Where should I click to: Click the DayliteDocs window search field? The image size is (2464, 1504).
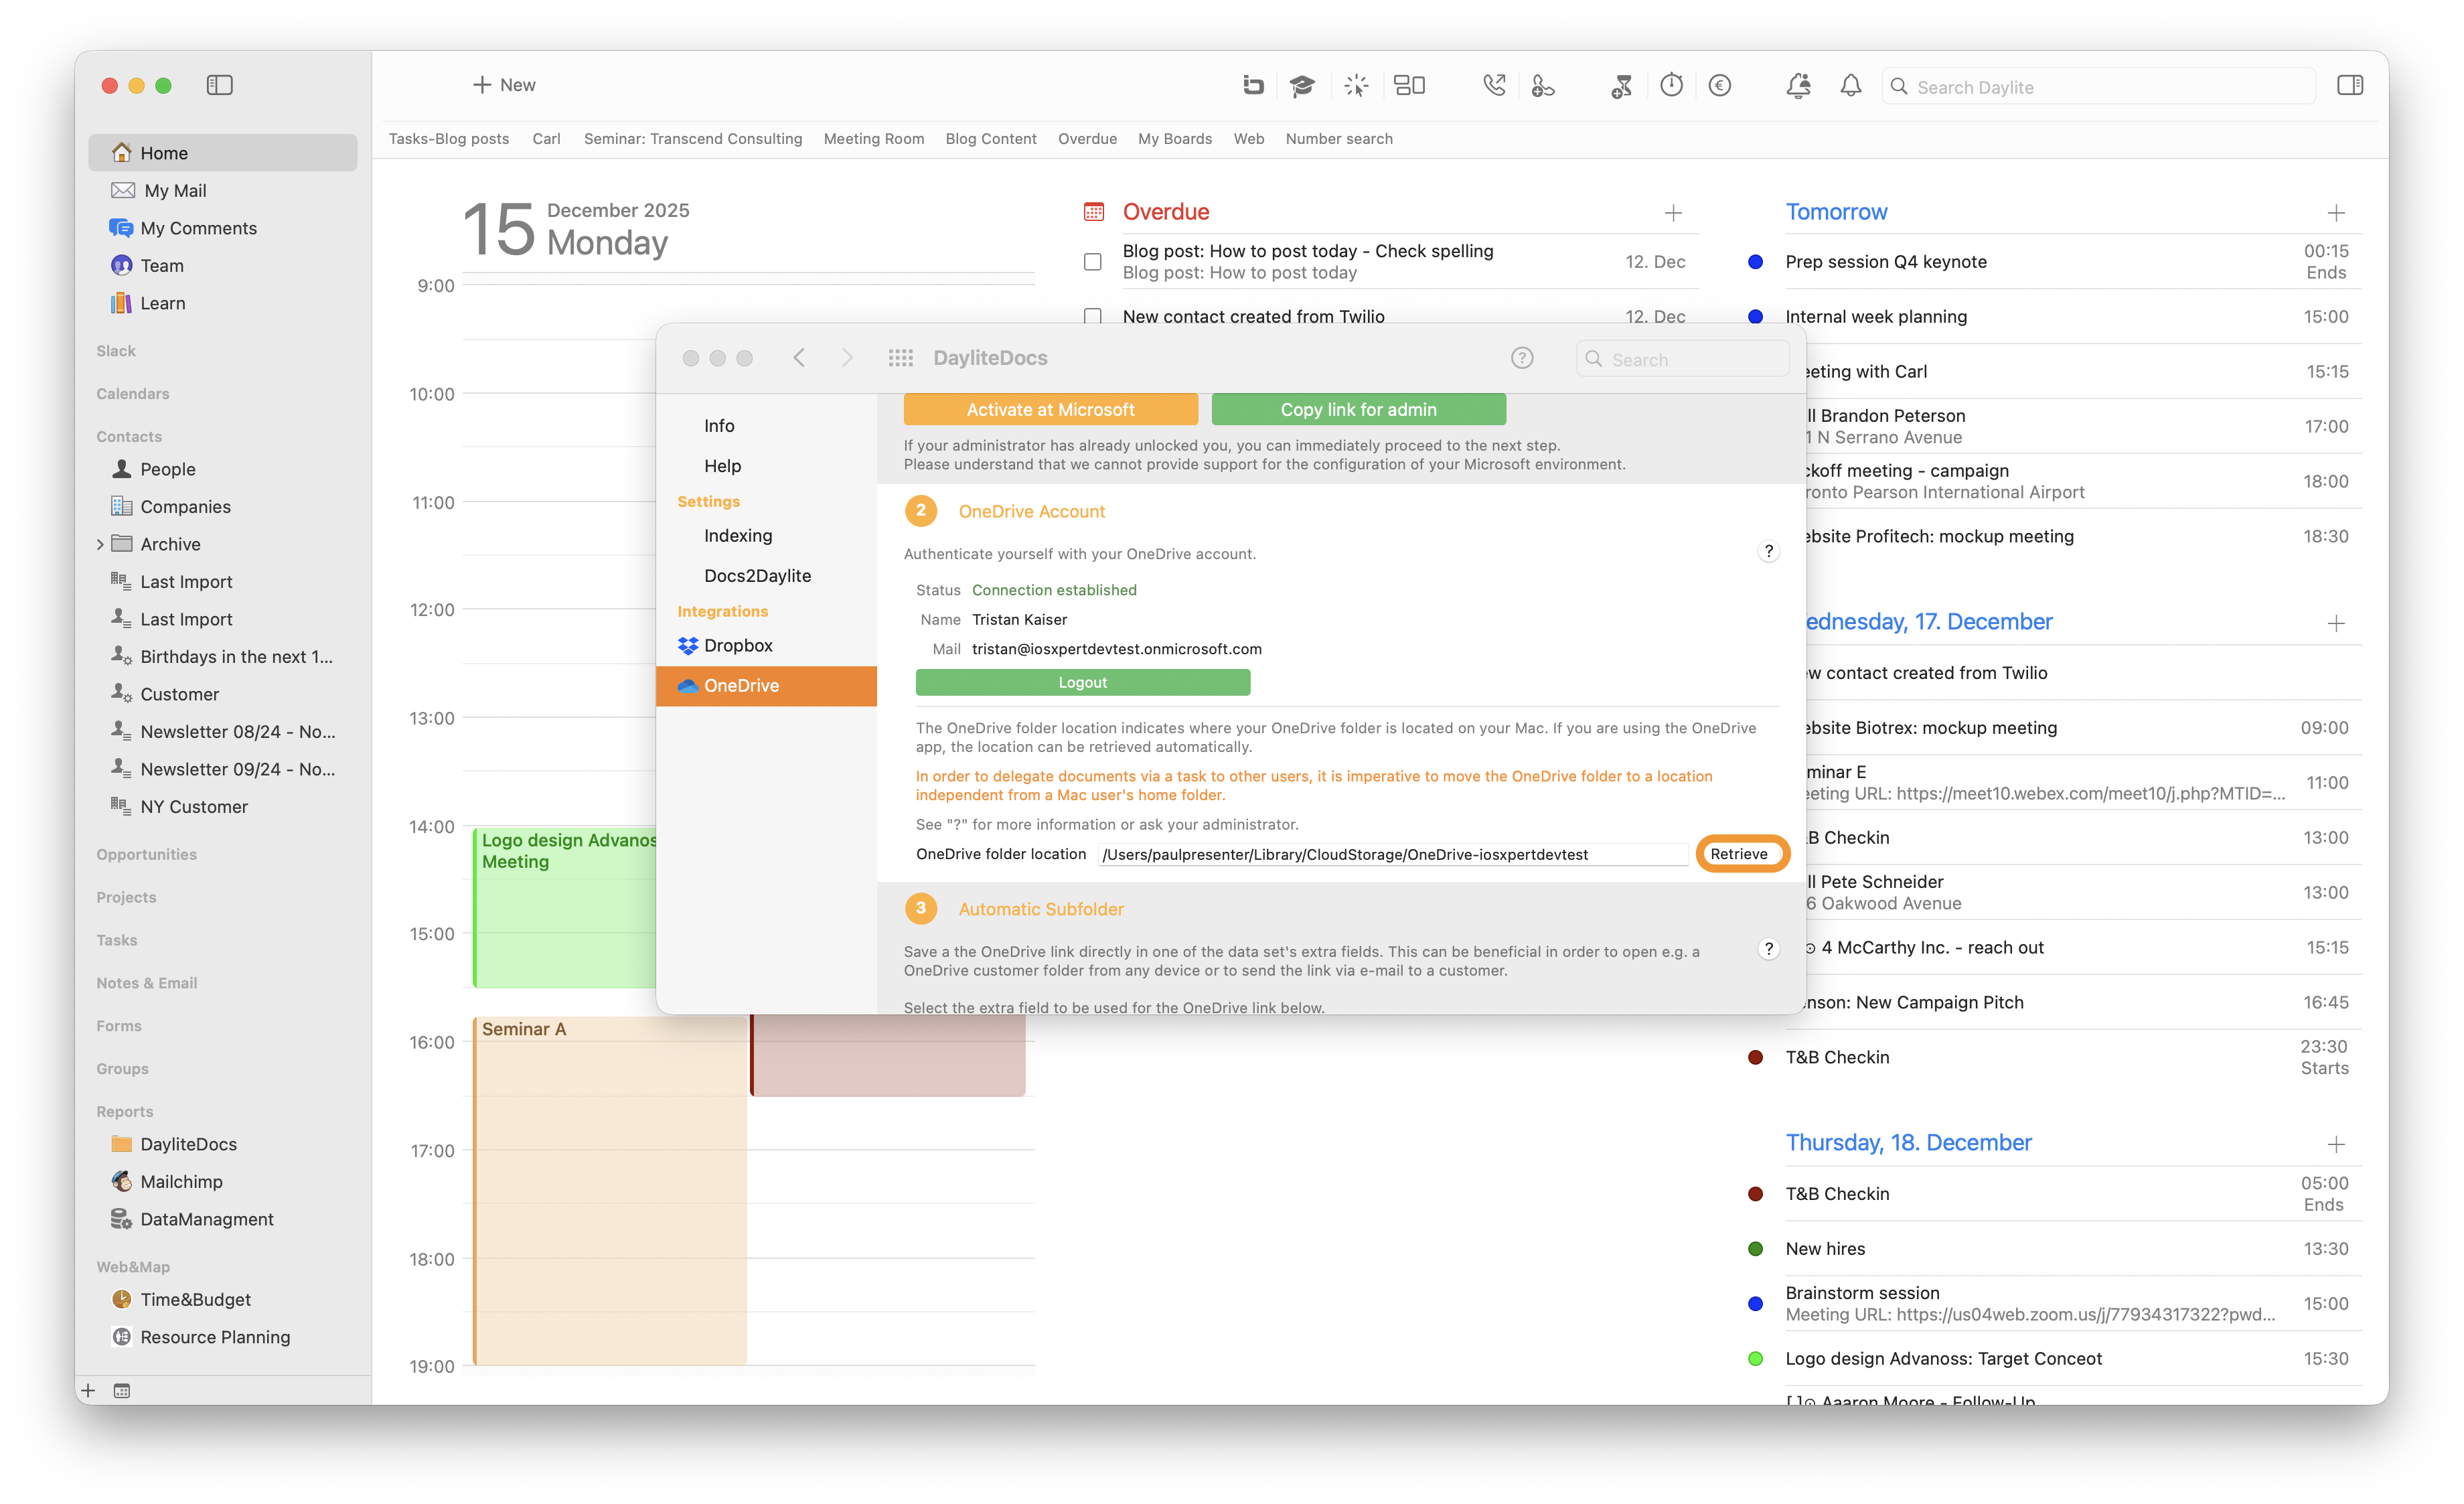[1682, 359]
